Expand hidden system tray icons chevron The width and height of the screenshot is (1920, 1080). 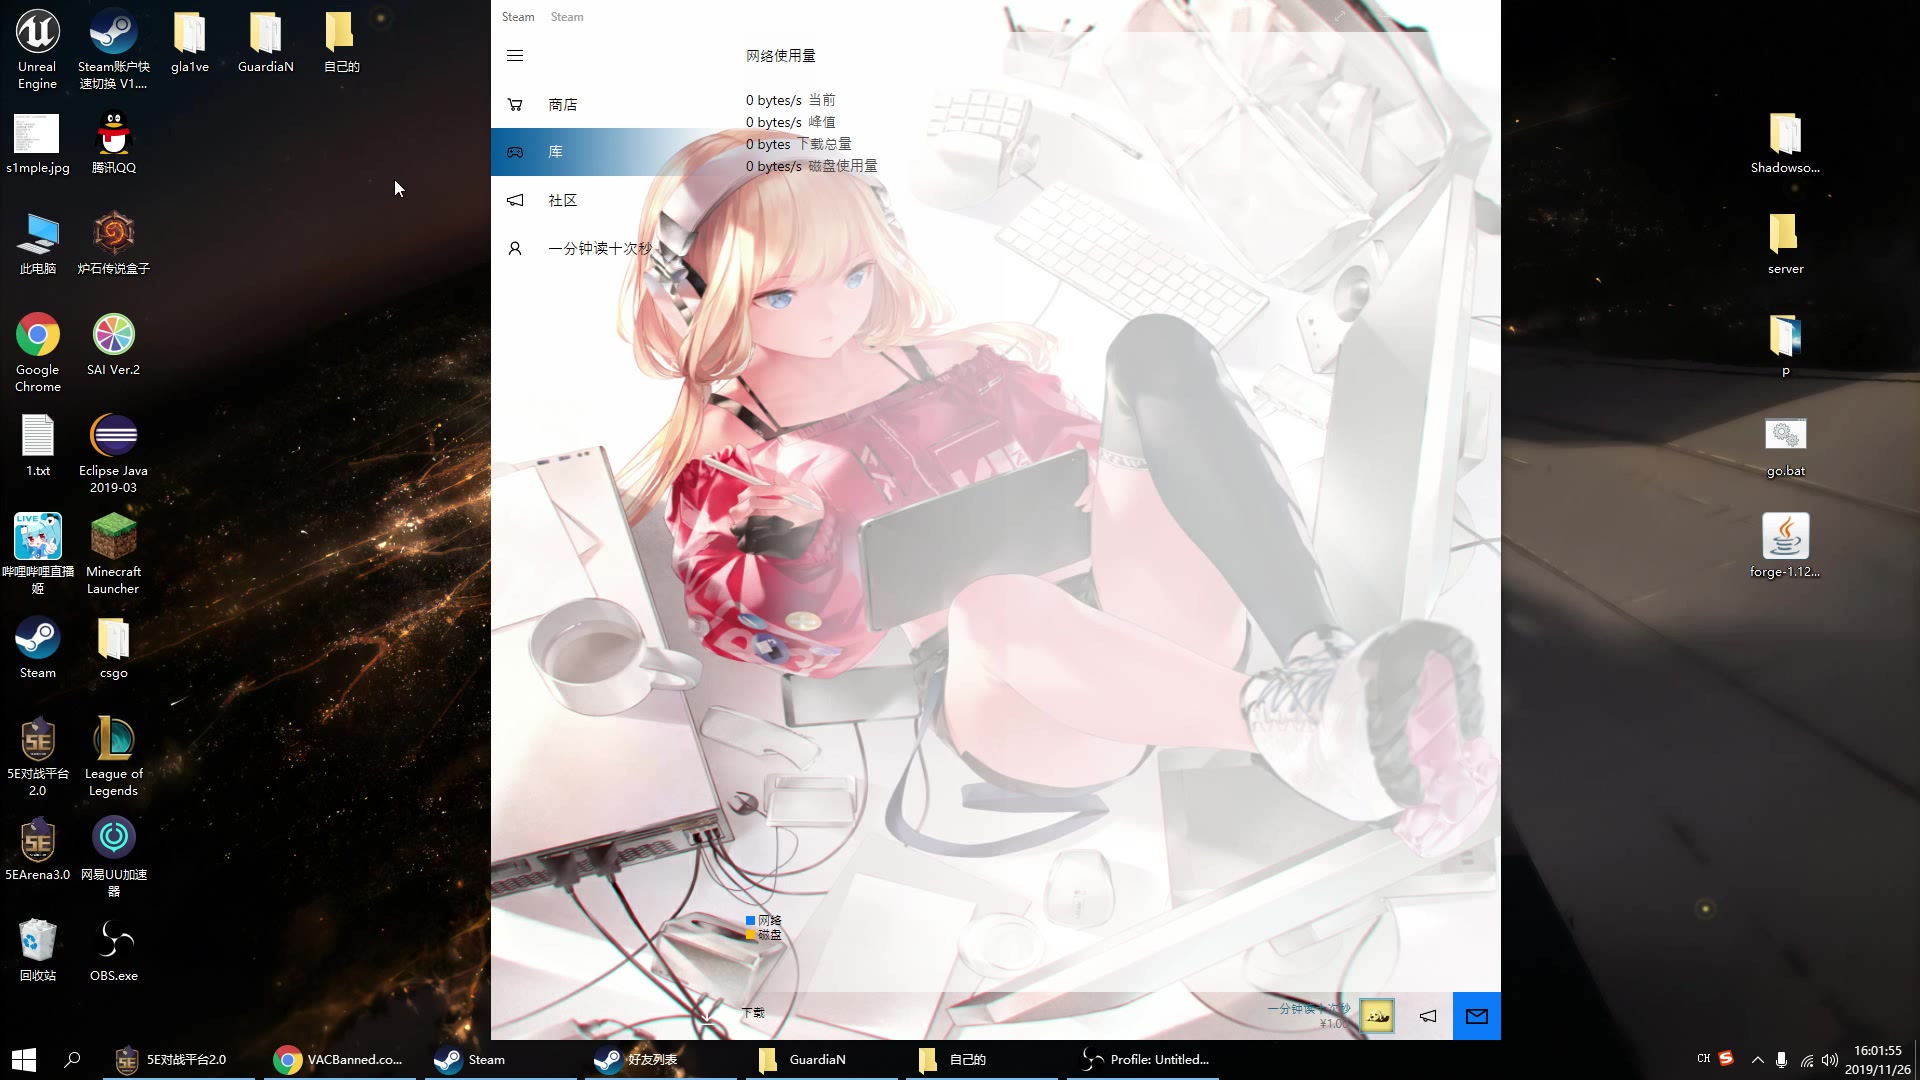tap(1757, 1060)
